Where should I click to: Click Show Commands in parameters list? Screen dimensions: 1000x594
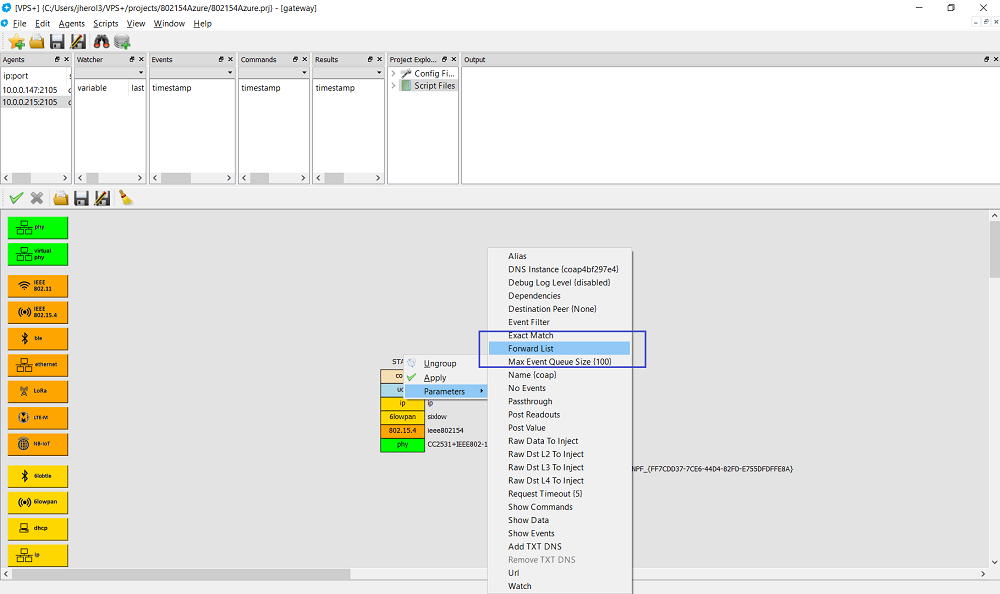pyautogui.click(x=540, y=507)
